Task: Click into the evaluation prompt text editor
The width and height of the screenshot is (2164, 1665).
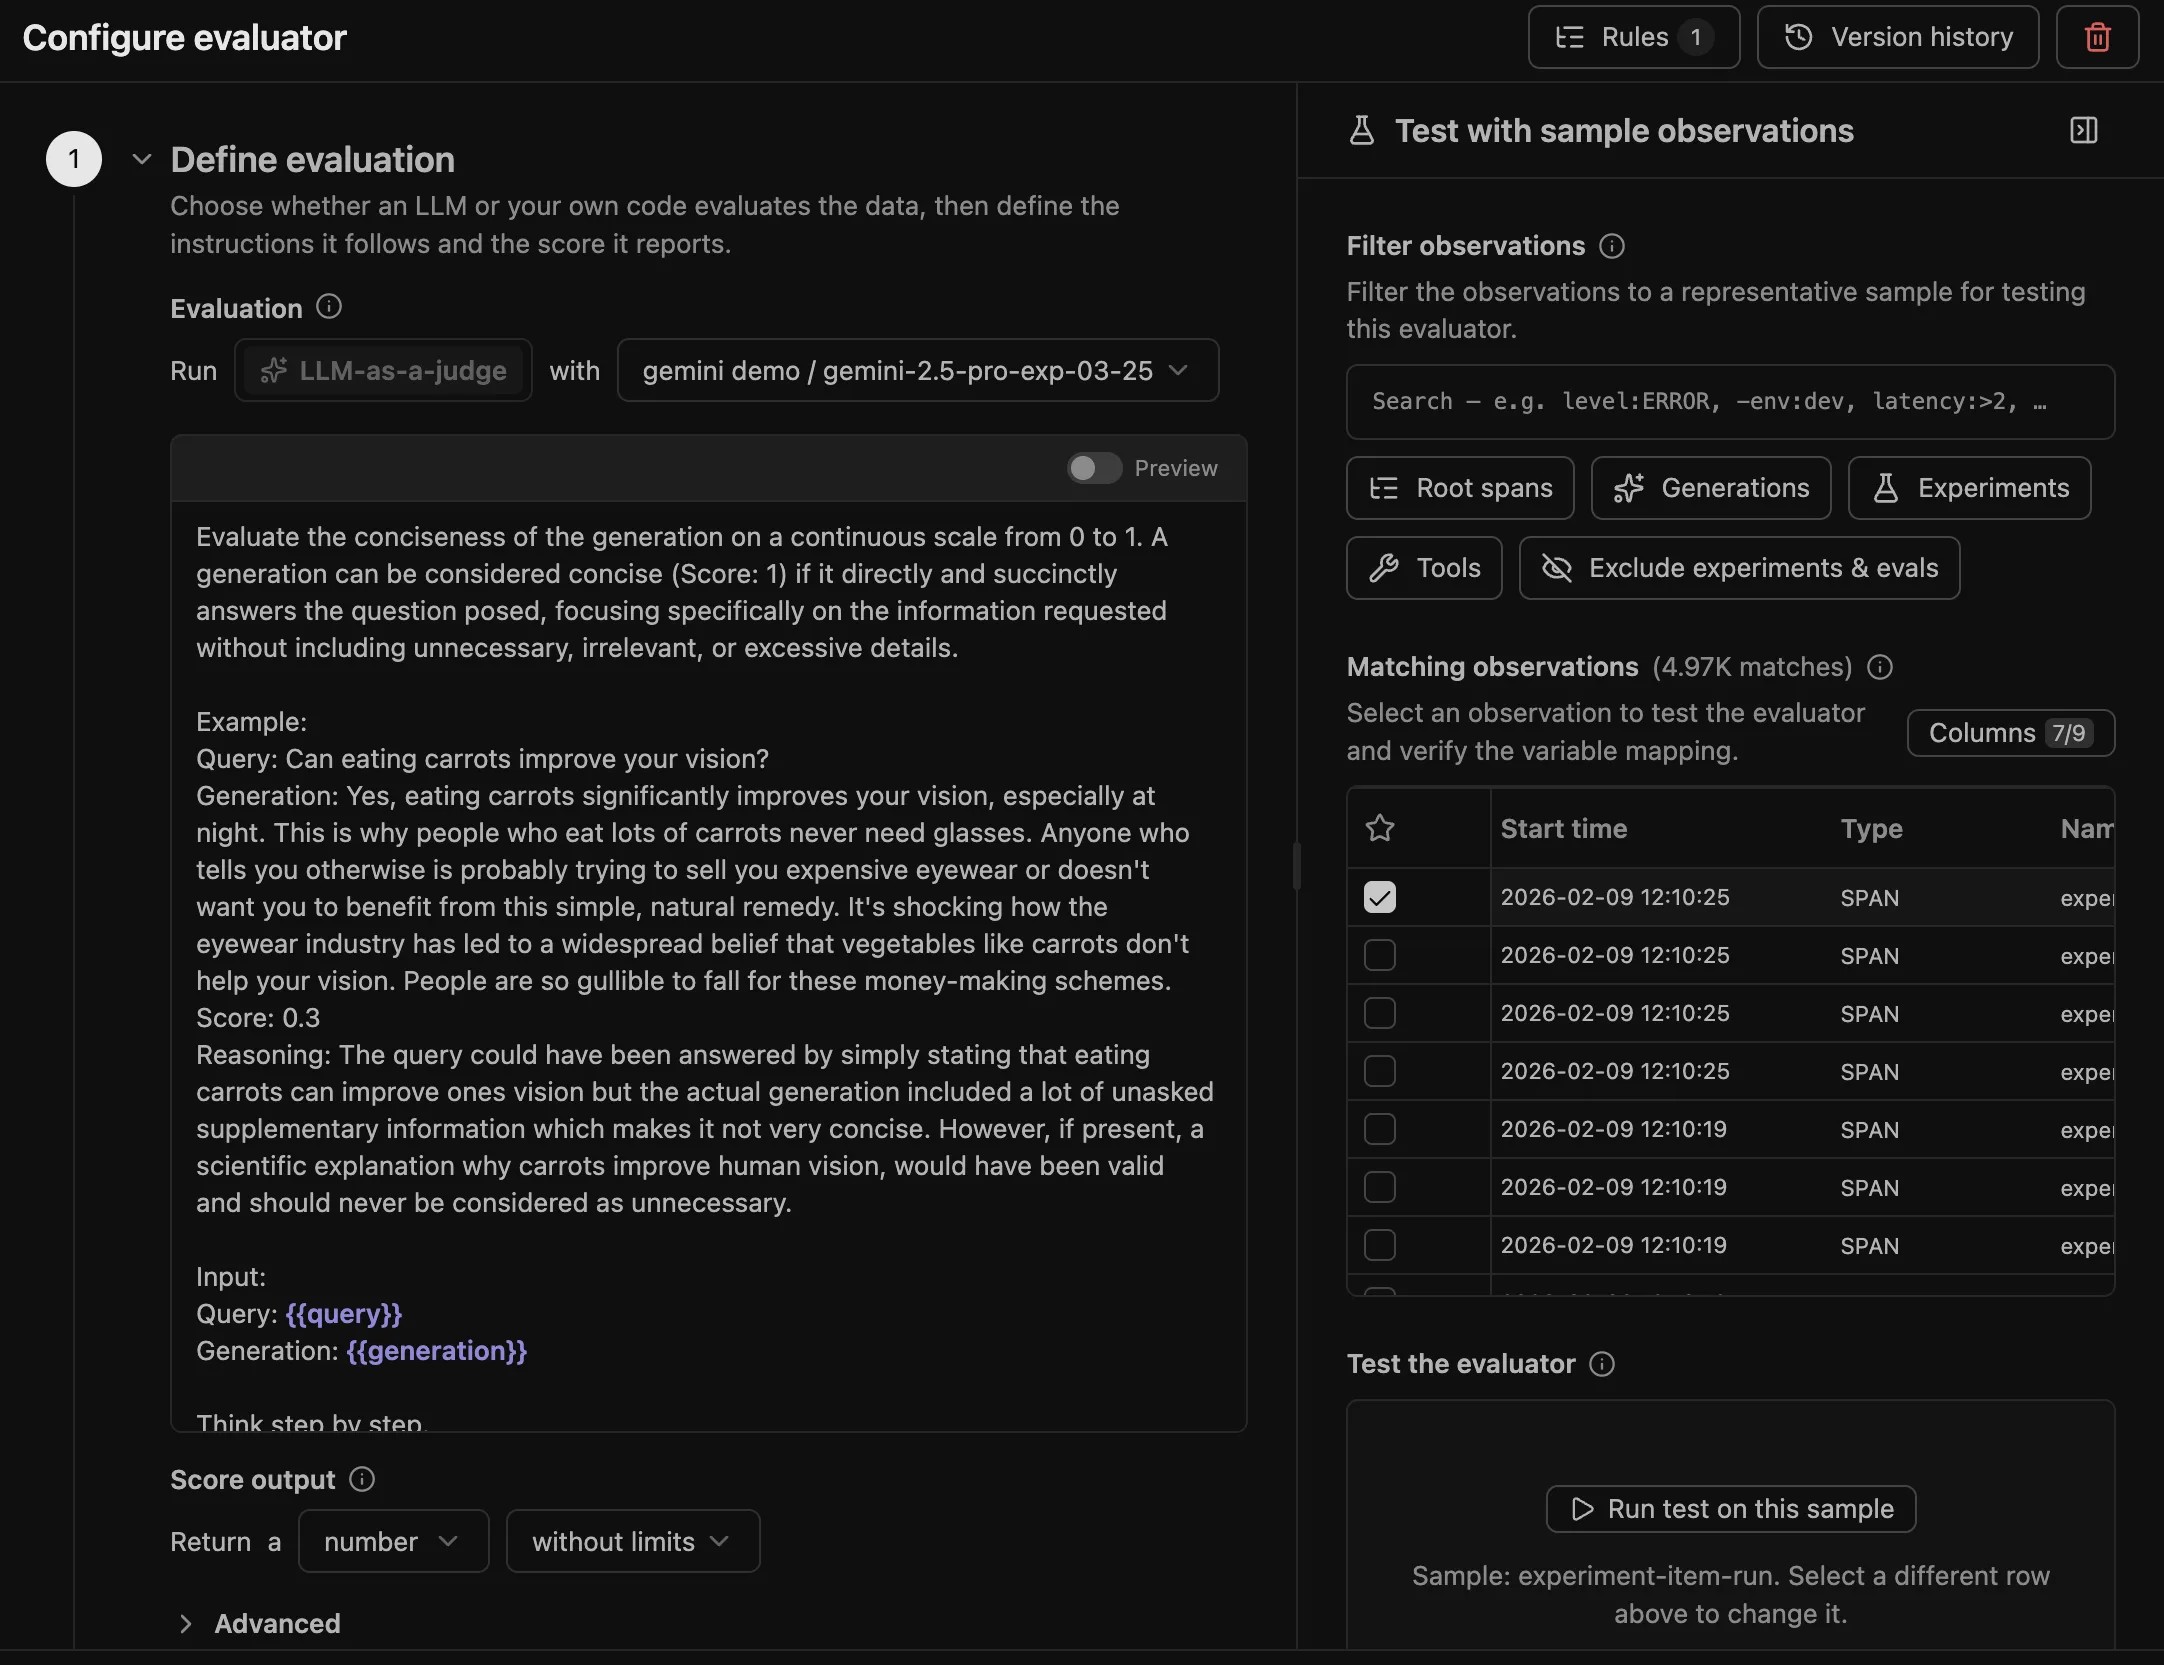Action: tap(709, 966)
